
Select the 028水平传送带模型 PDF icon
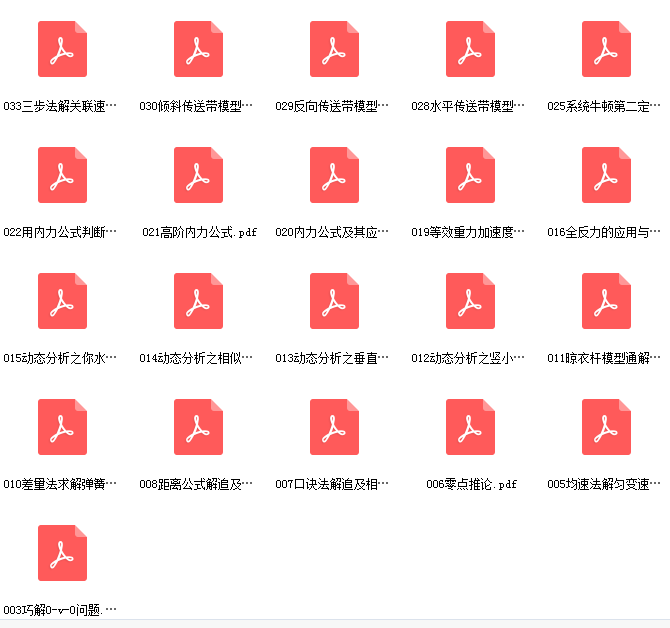pyautogui.click(x=470, y=49)
